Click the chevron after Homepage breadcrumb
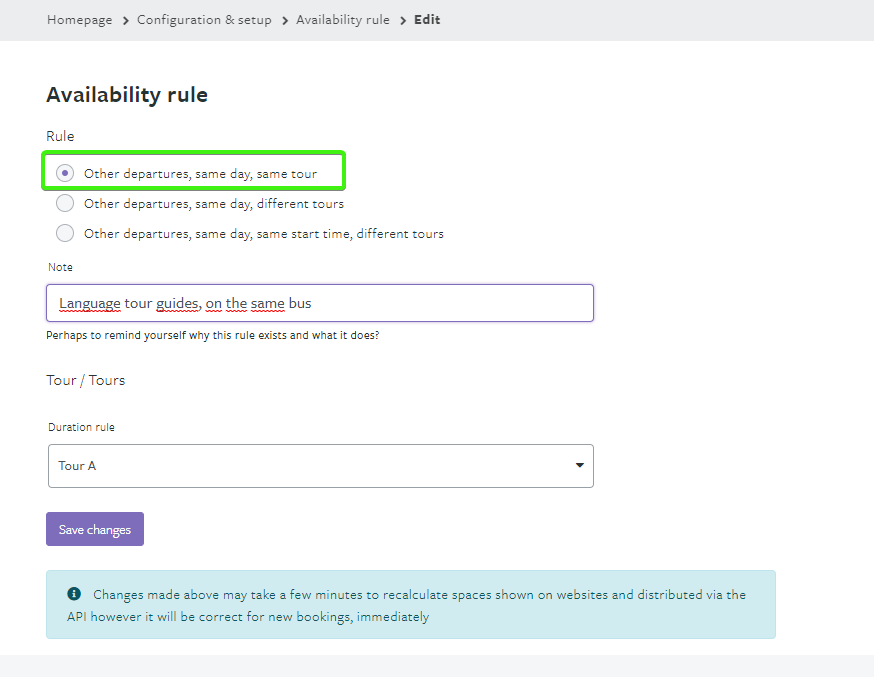The height and width of the screenshot is (677, 874). [125, 21]
